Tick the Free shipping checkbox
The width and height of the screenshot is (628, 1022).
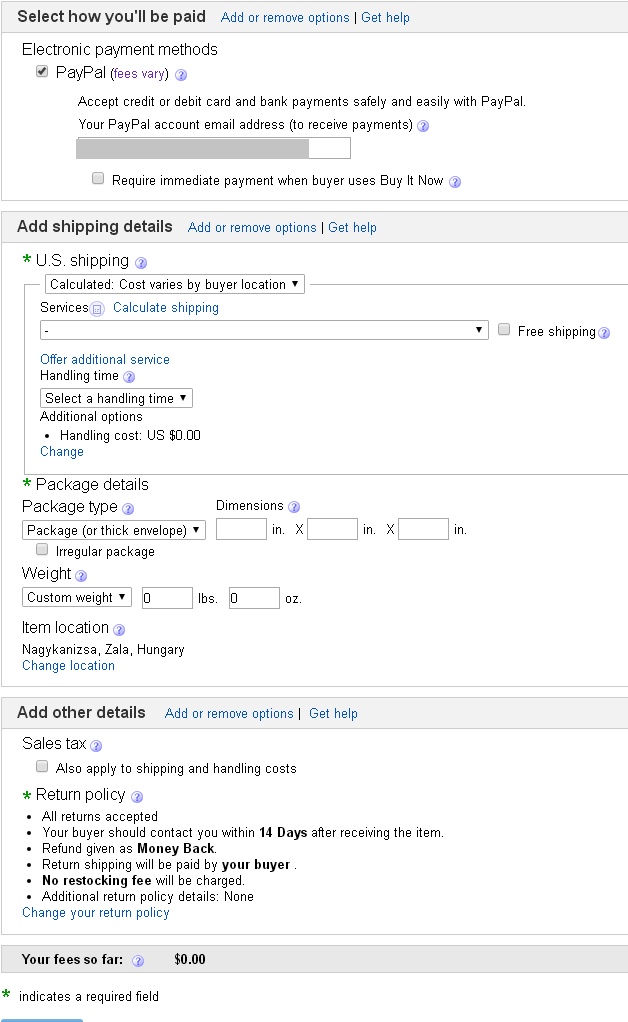pos(504,330)
